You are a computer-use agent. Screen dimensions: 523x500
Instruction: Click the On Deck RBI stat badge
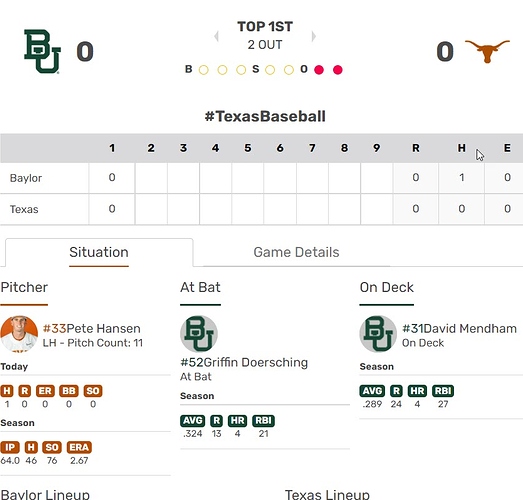[443, 391]
